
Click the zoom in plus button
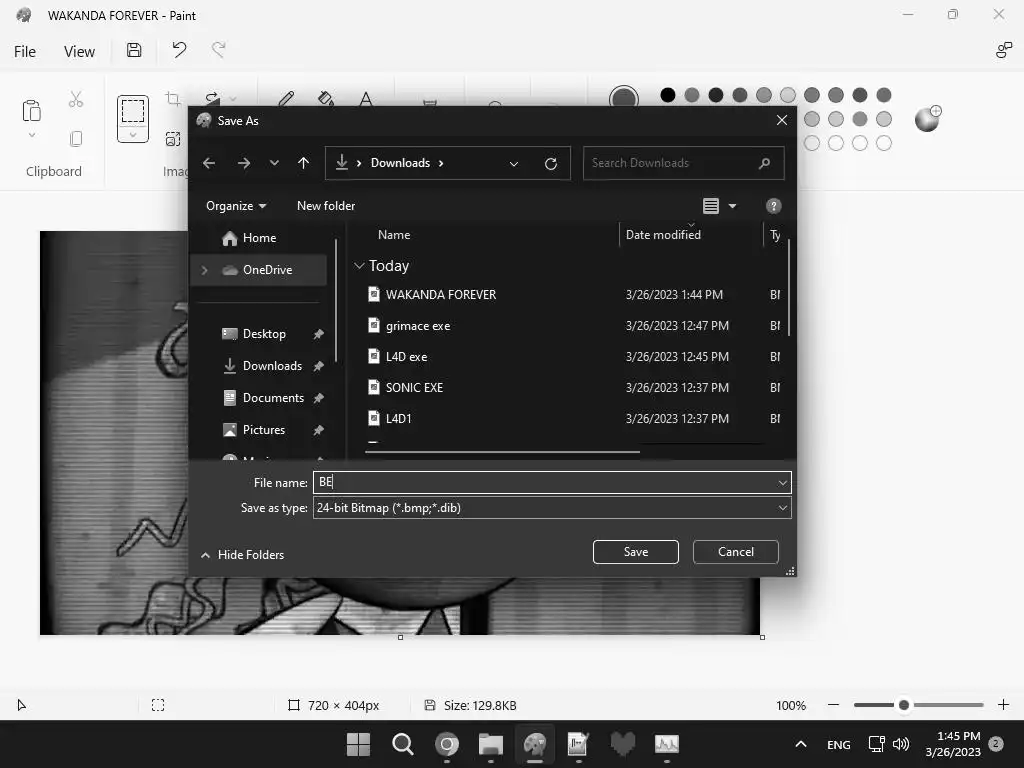[1004, 705]
